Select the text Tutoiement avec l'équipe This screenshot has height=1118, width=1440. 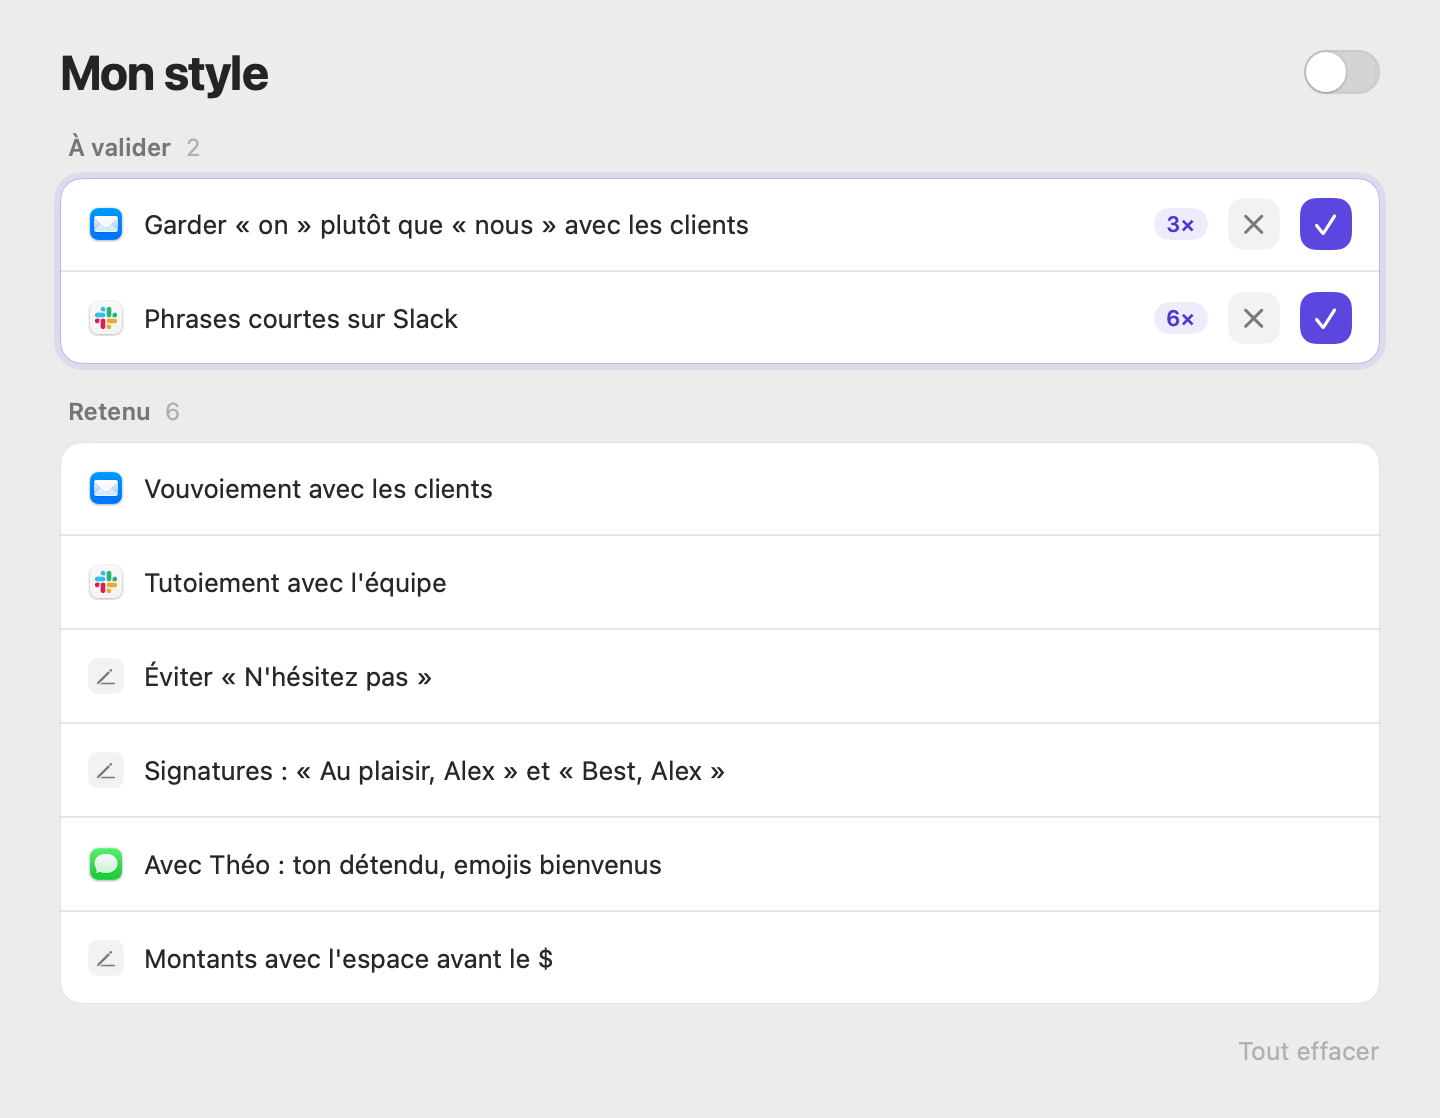295,583
